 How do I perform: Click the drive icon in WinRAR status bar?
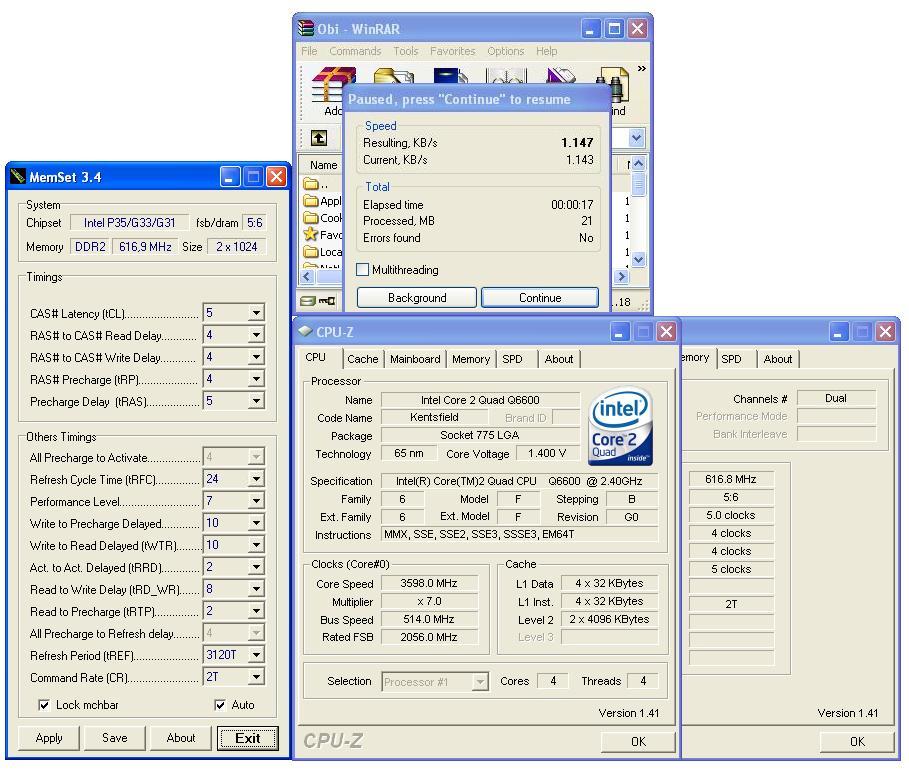[x=308, y=301]
